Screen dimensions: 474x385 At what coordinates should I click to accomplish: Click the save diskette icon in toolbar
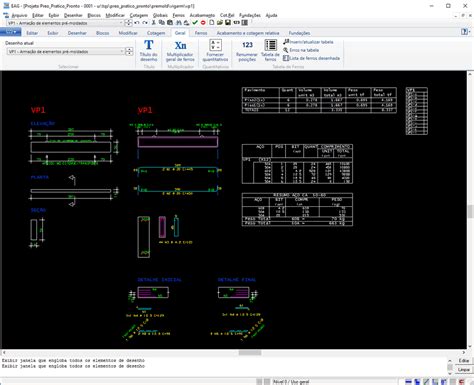pos(228,23)
